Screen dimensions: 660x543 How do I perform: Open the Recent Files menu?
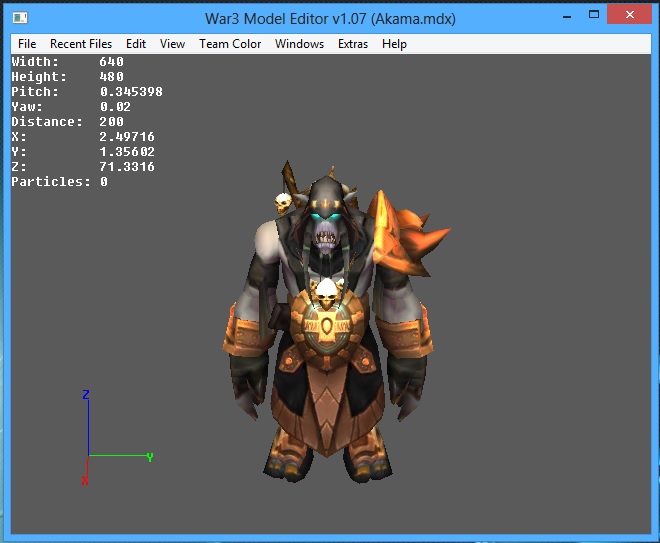click(81, 44)
